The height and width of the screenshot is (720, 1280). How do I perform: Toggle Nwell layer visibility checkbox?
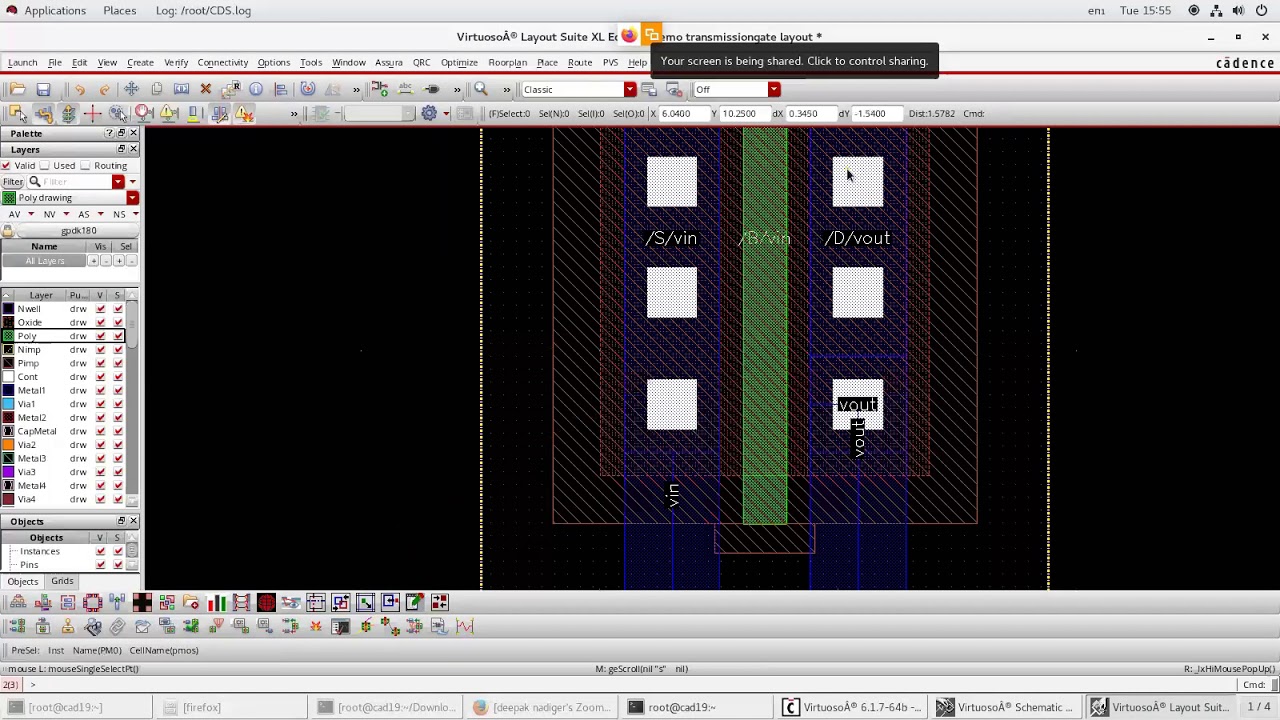tap(100, 309)
